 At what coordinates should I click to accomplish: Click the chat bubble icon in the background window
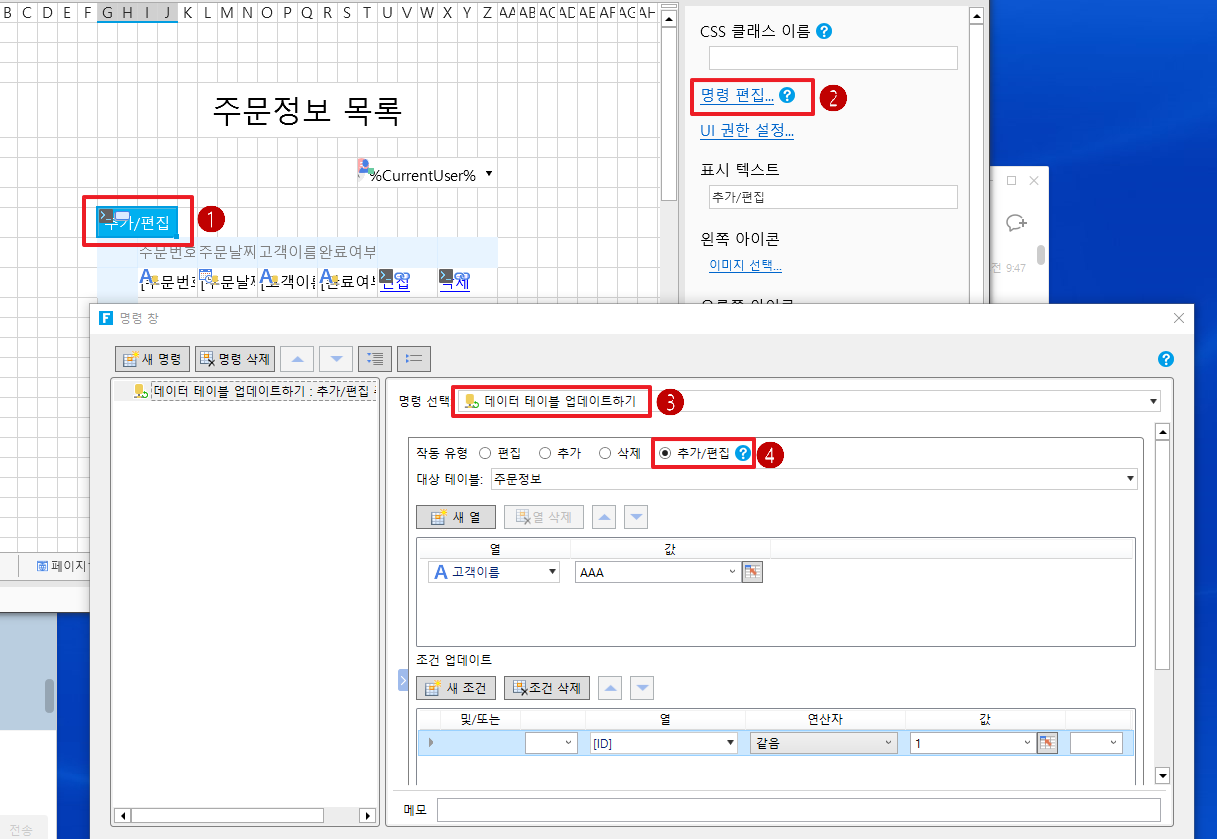[1016, 223]
